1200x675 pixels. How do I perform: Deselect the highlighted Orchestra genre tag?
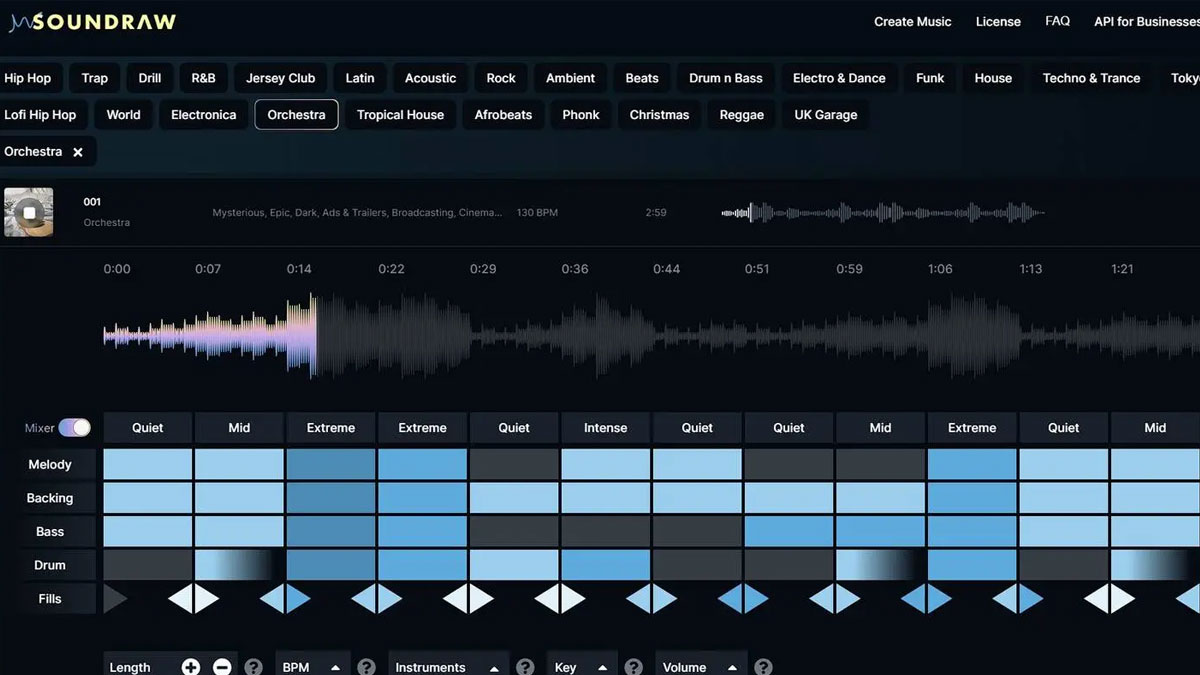[297, 115]
